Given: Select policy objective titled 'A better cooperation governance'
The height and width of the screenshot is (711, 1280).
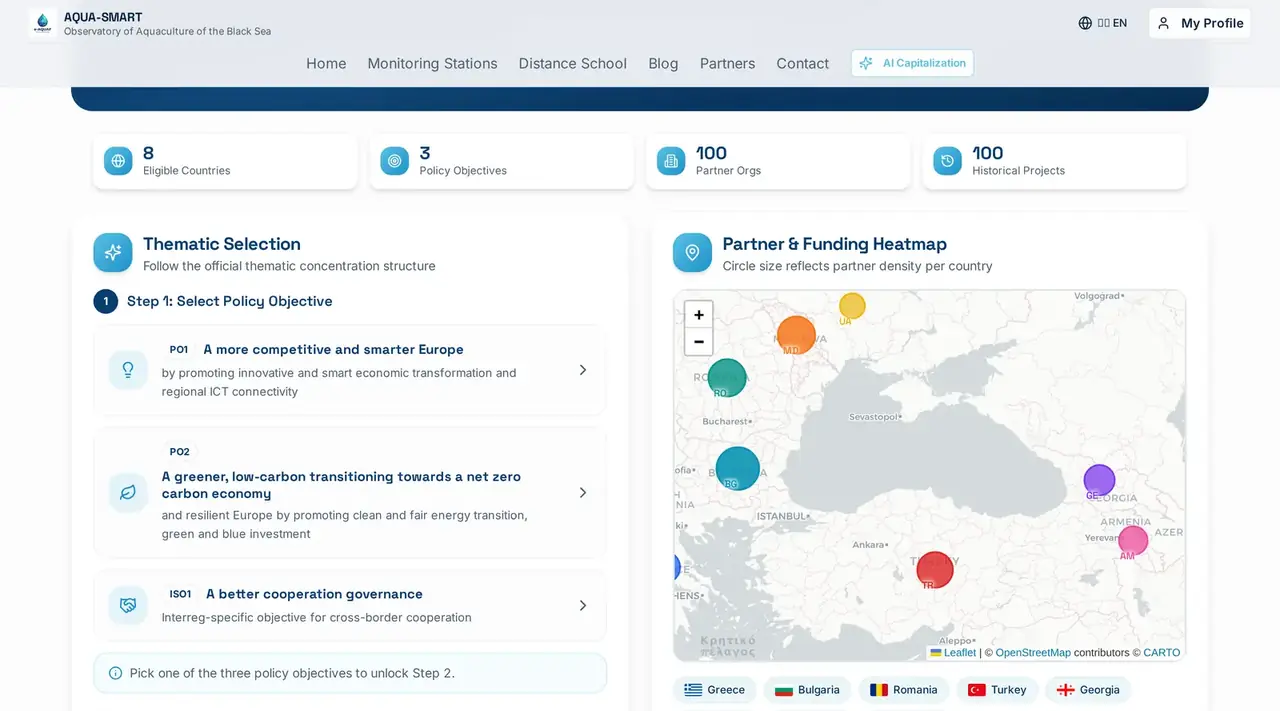Looking at the screenshot, I should [x=350, y=605].
